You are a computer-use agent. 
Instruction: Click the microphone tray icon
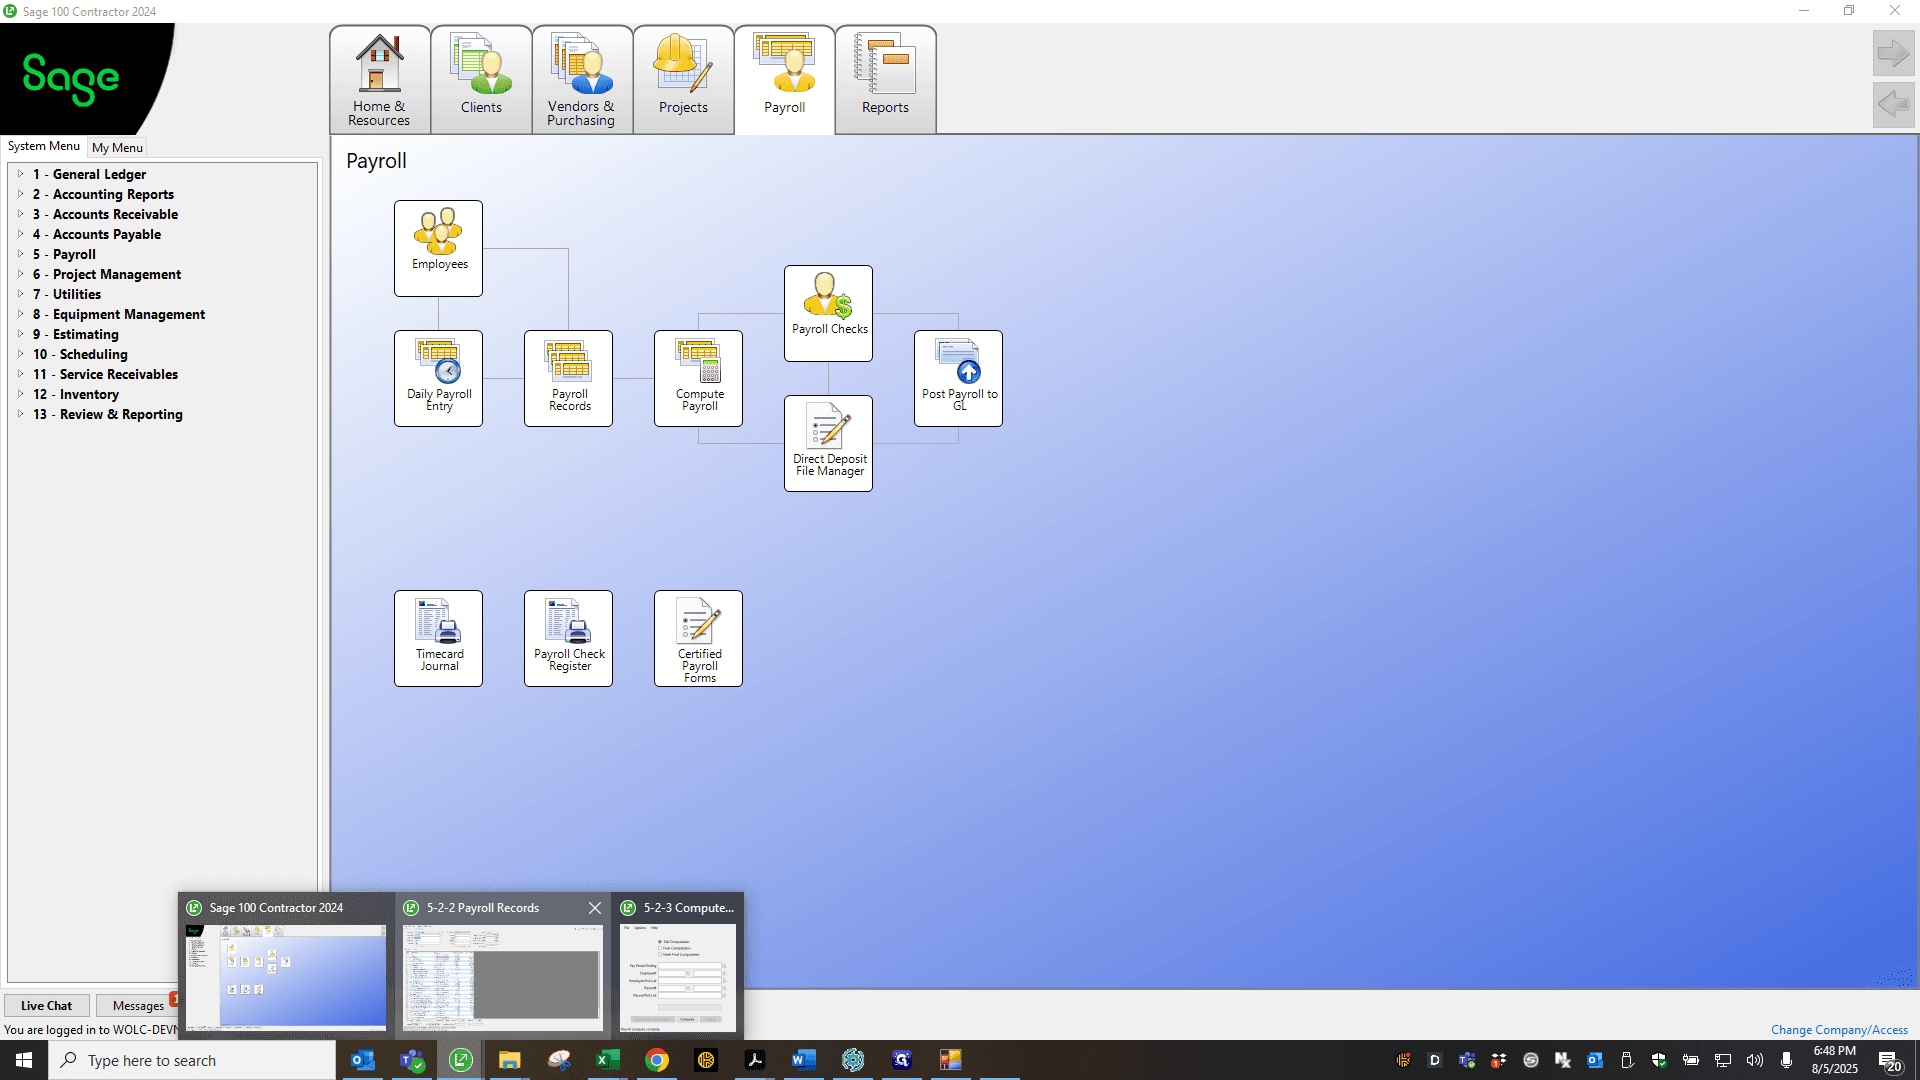[1786, 1060]
